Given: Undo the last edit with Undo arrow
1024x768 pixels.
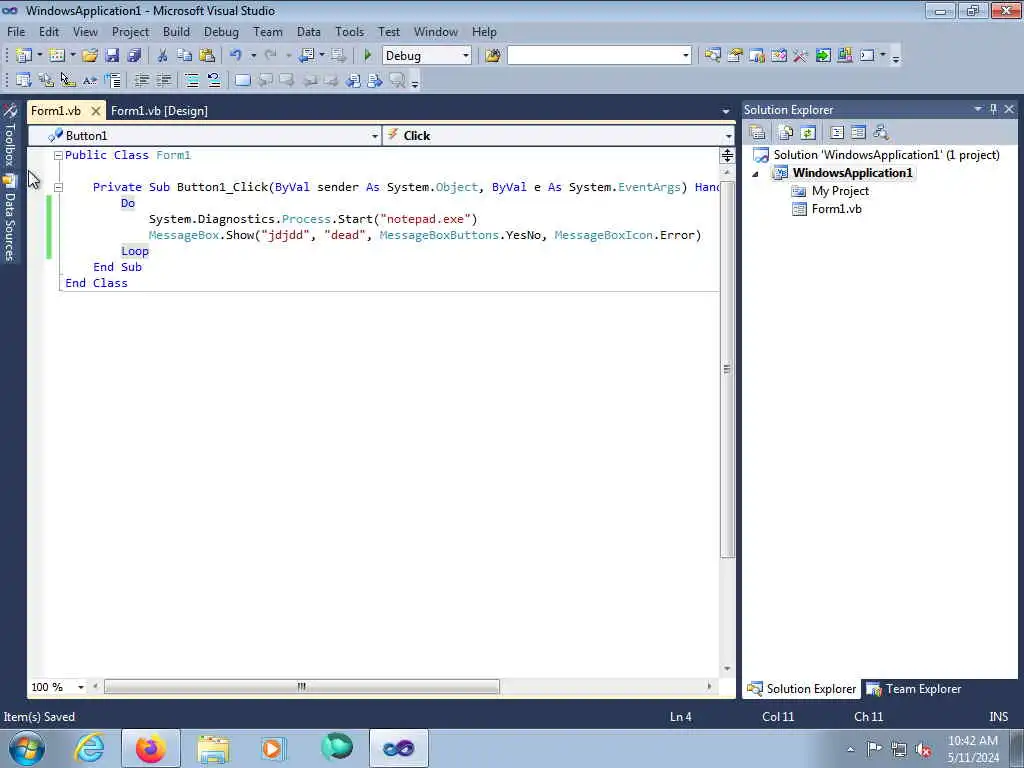Looking at the screenshot, I should [x=236, y=56].
